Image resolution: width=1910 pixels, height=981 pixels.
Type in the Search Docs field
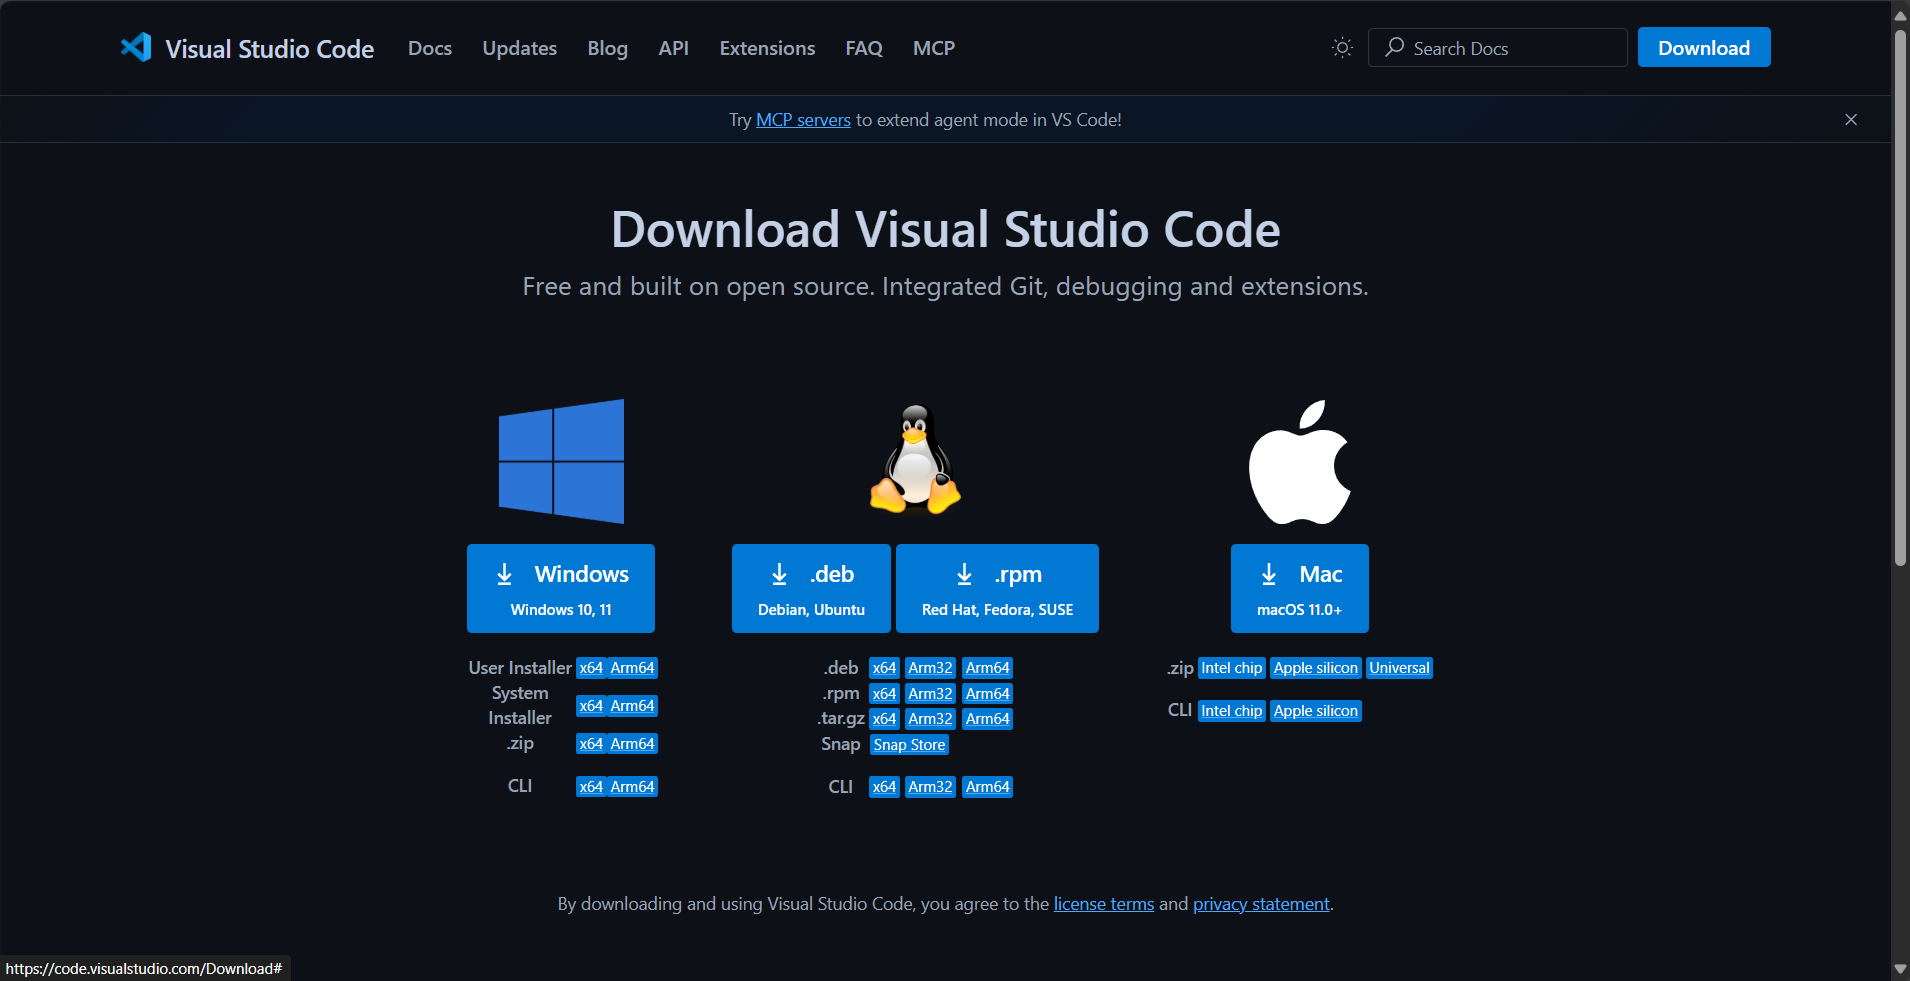tap(1510, 48)
